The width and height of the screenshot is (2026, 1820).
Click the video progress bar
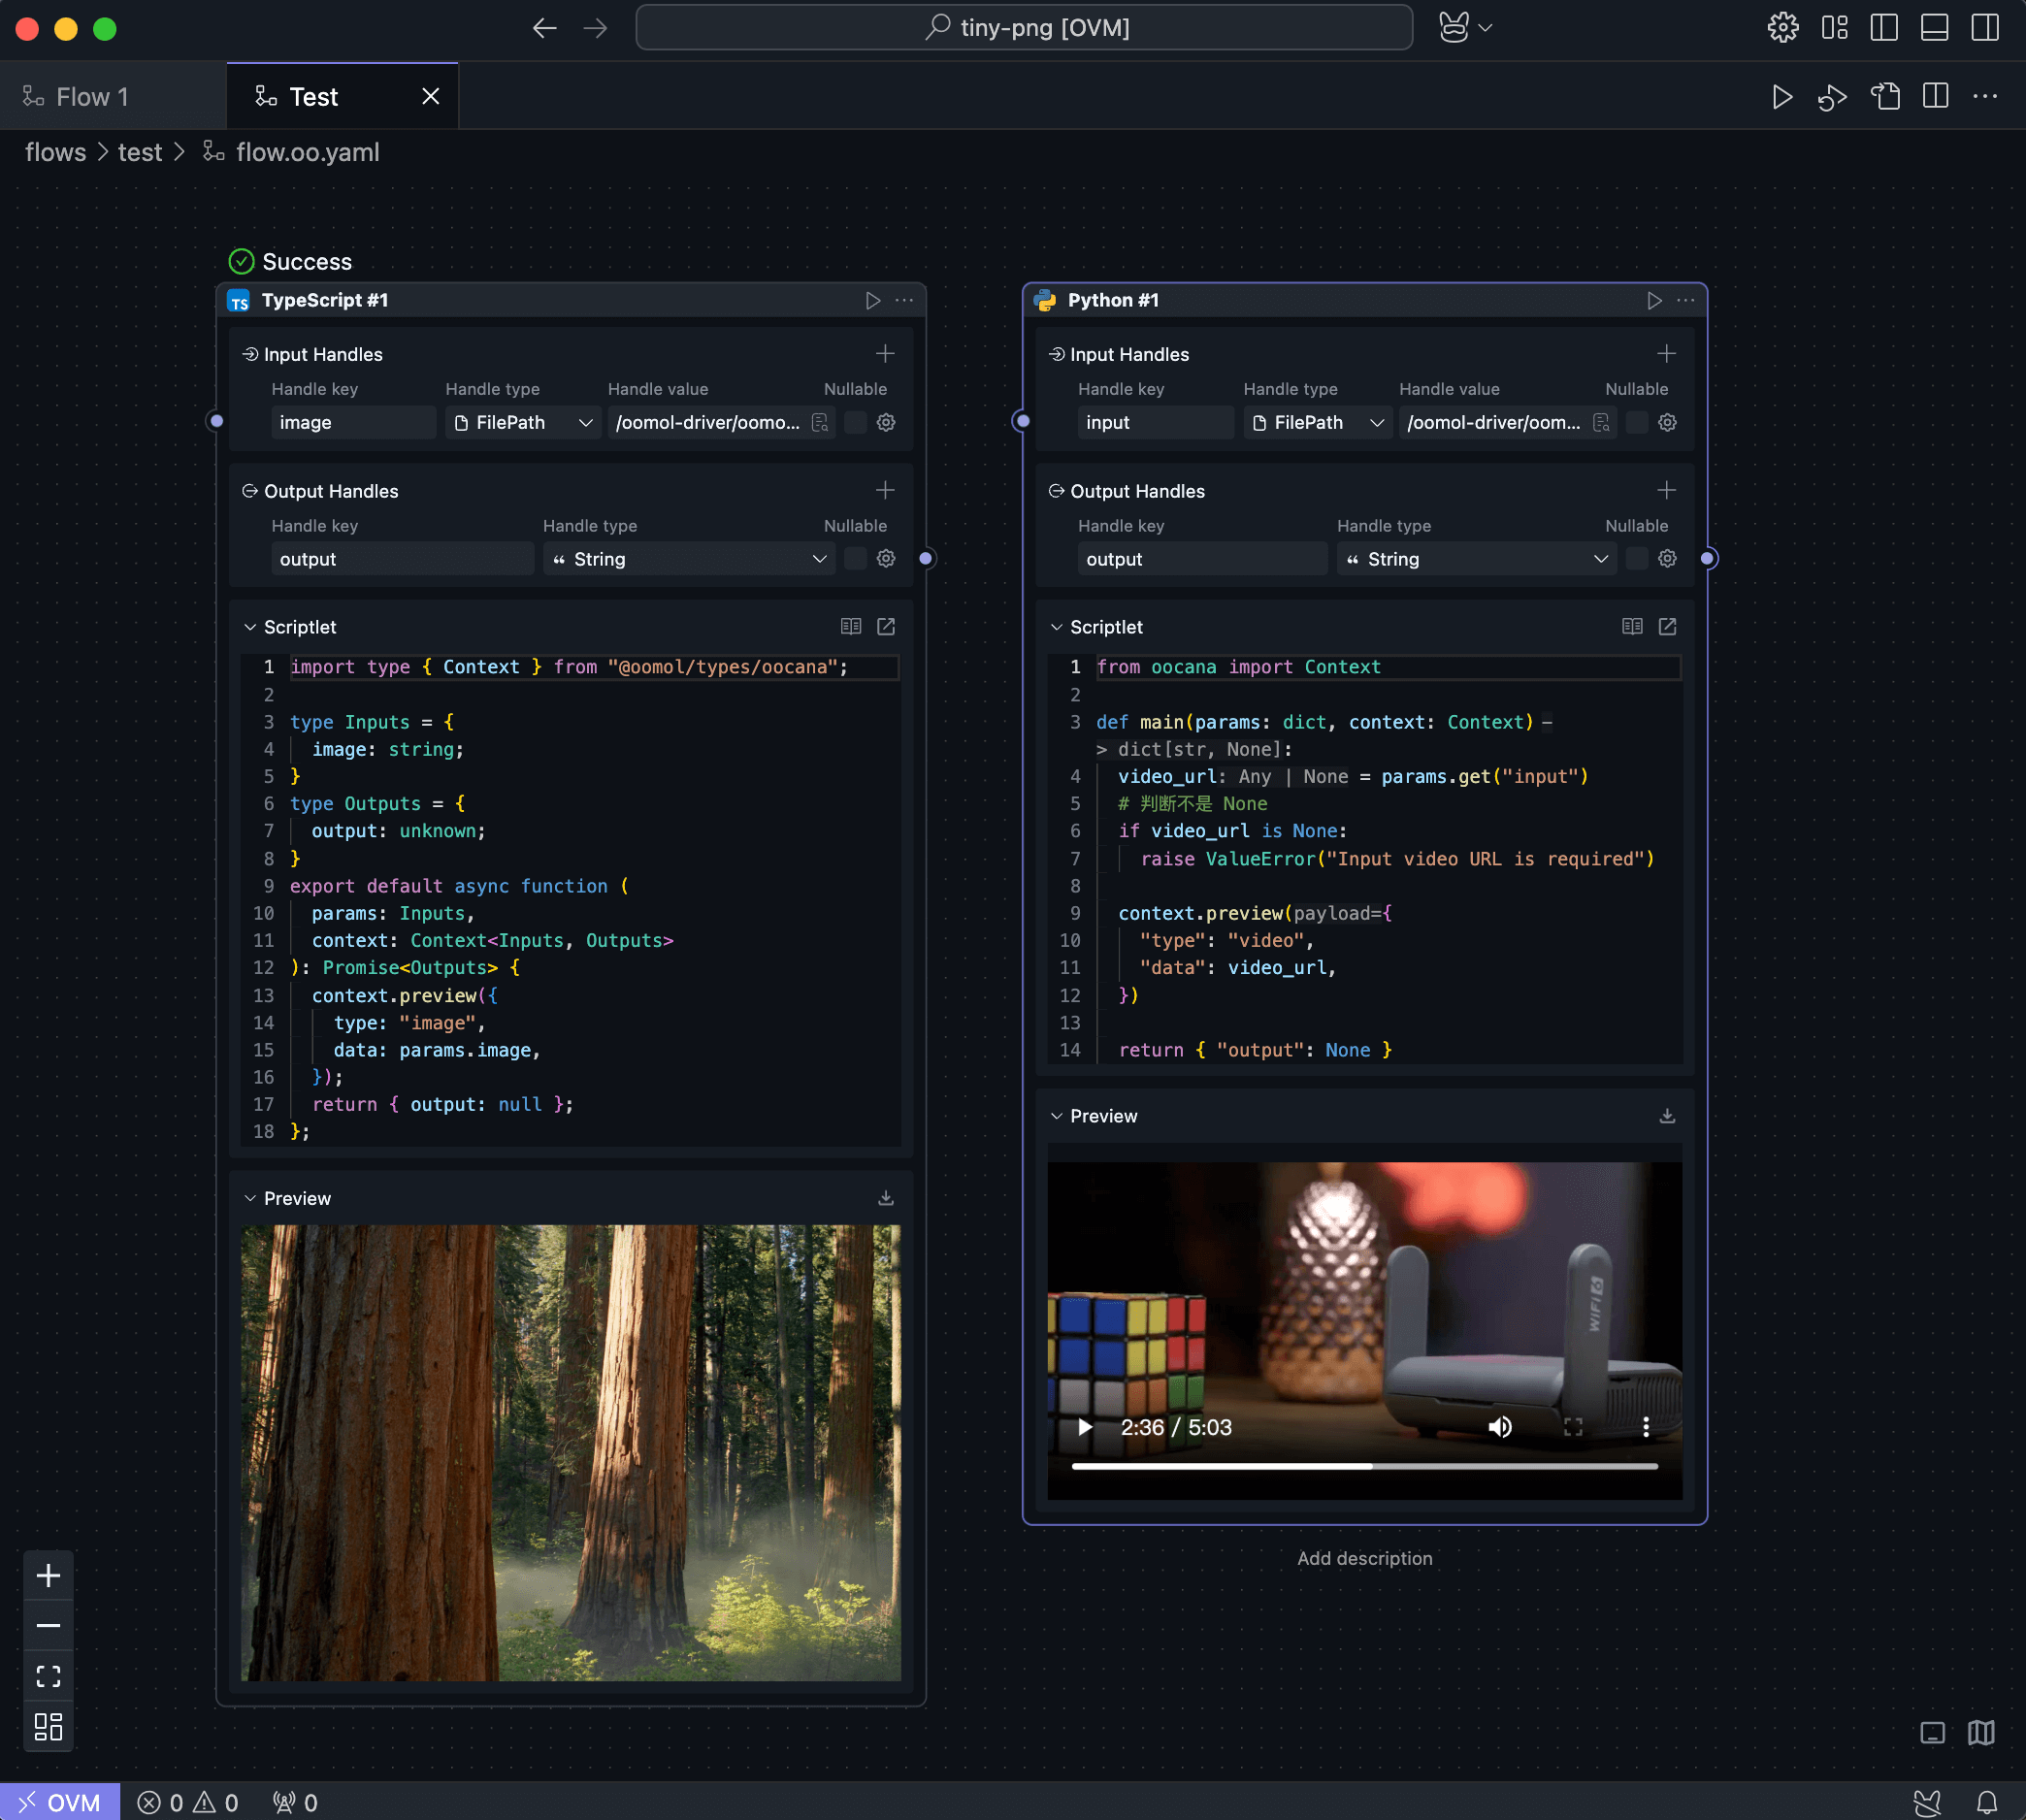coord(1364,1466)
